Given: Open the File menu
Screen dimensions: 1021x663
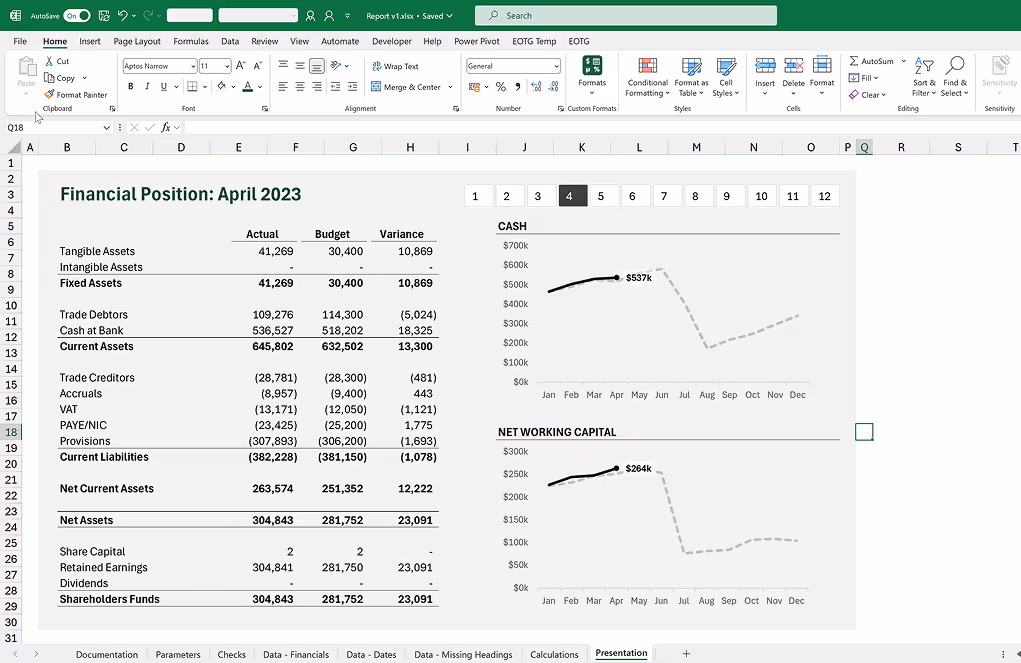Looking at the screenshot, I should click(20, 41).
